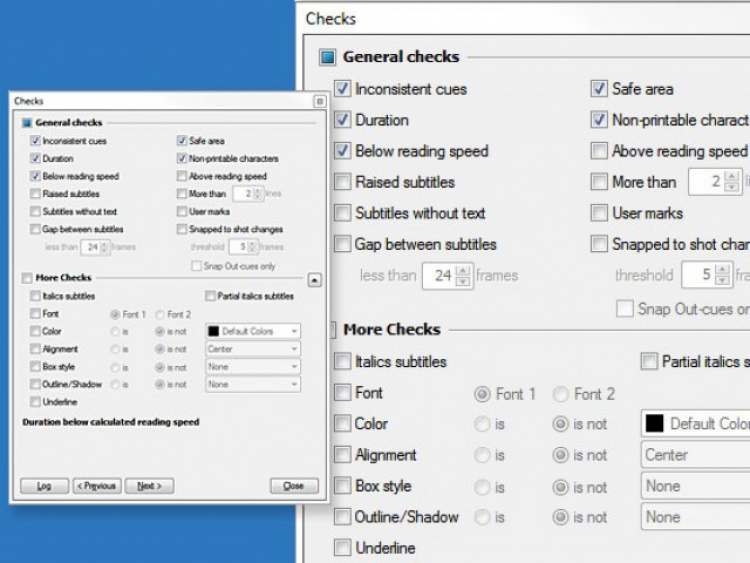750x563 pixels.
Task: Select Font 1 radio in the small dialog
Action: [x=115, y=315]
